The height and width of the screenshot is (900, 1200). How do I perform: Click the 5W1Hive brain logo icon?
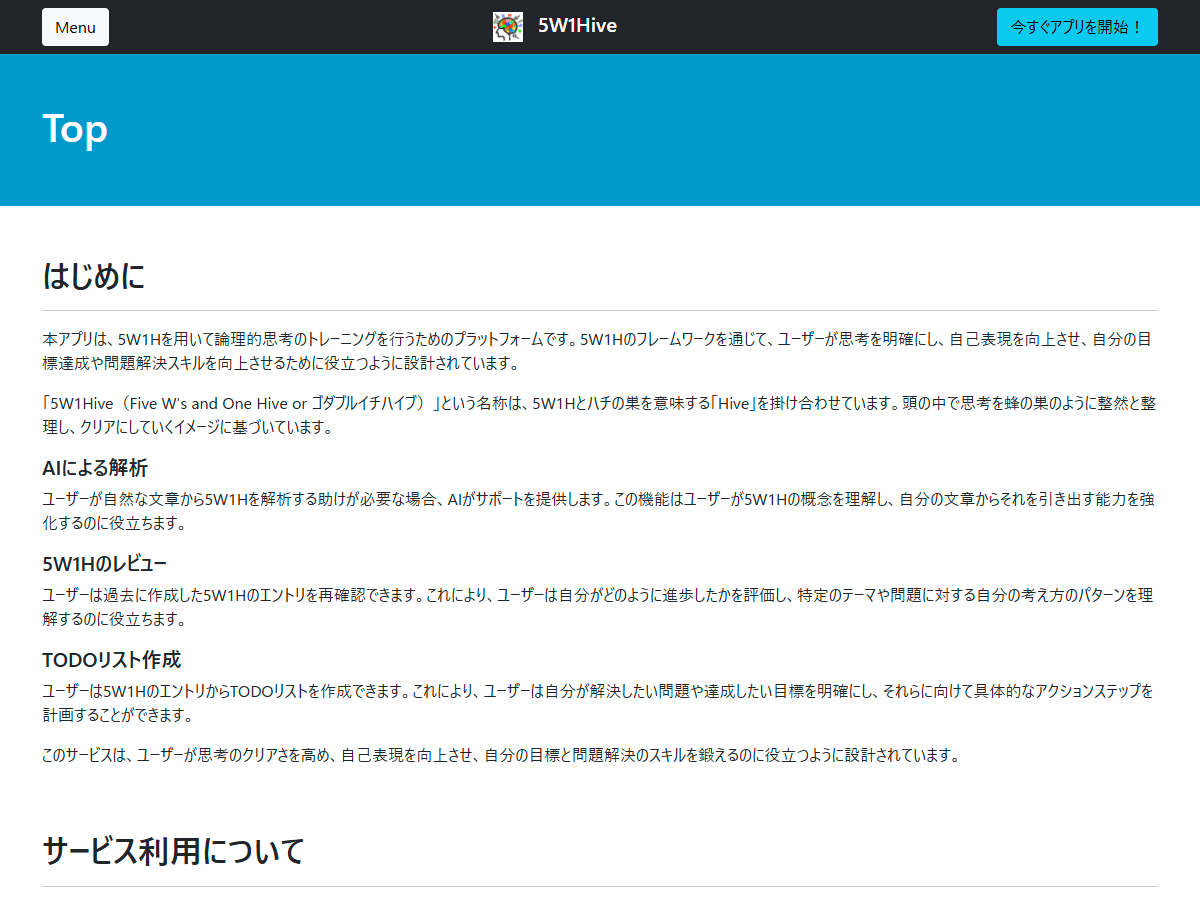pyautogui.click(x=508, y=27)
